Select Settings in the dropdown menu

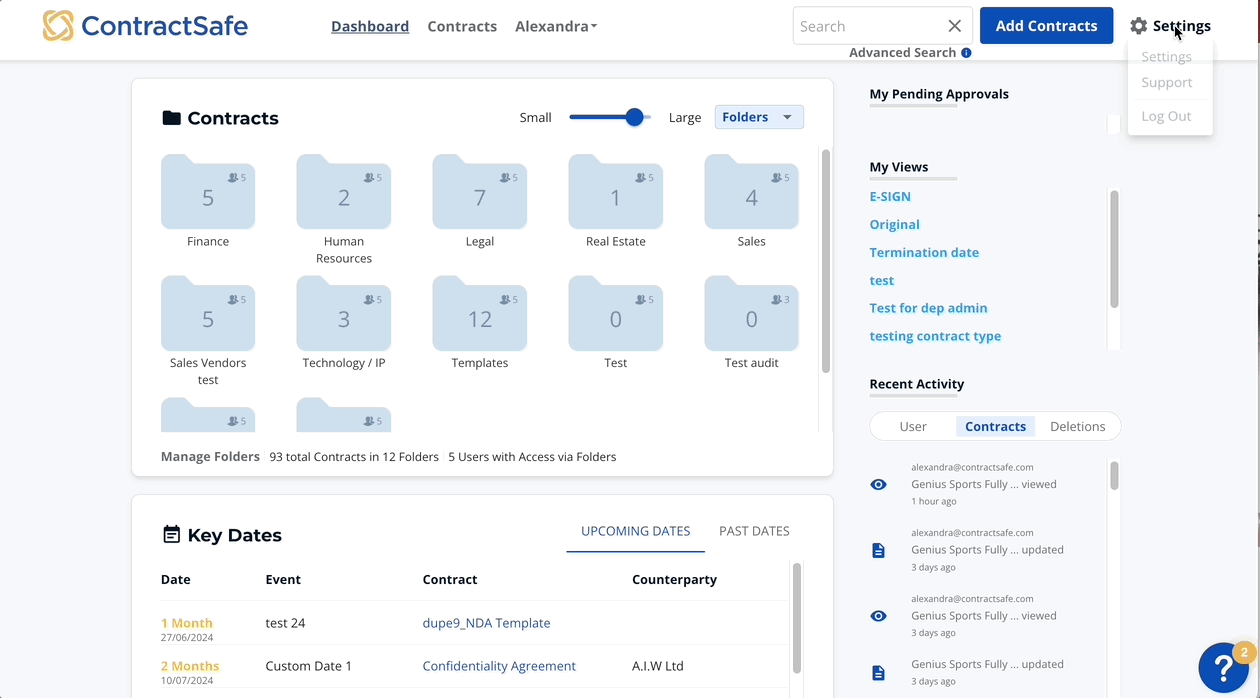tap(1166, 57)
